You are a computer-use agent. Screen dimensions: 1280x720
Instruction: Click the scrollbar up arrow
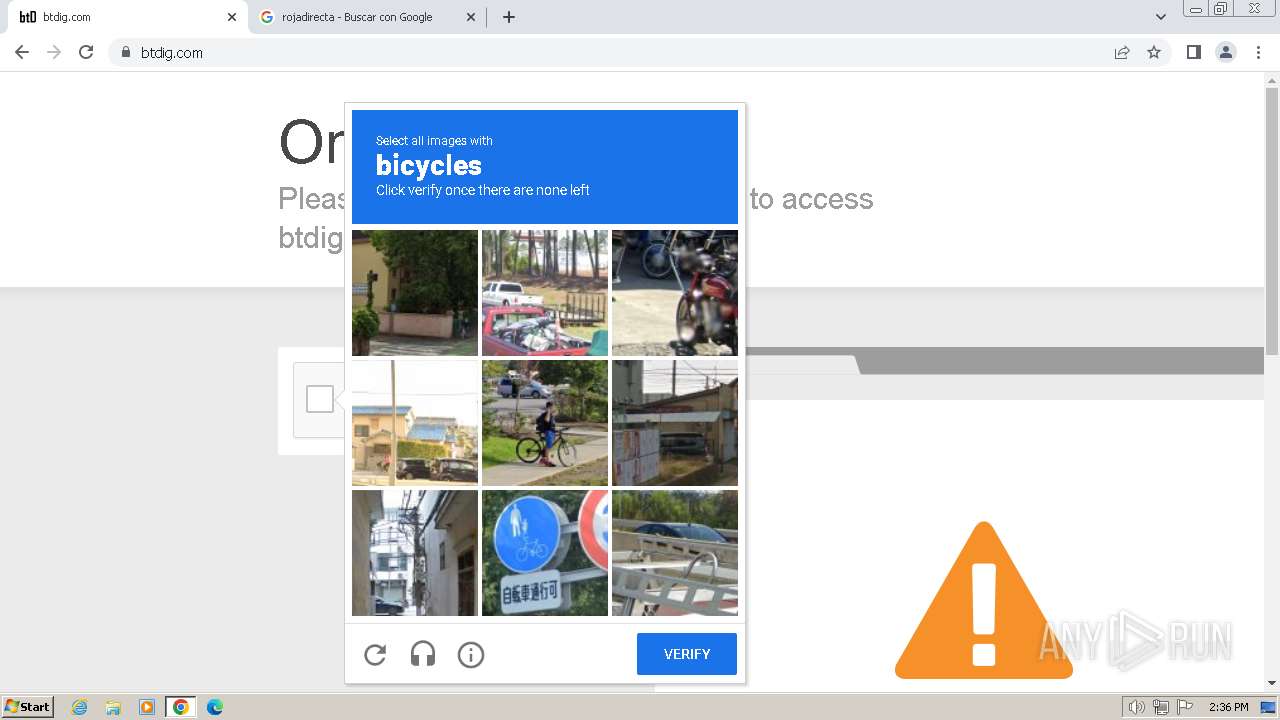(x=1272, y=79)
